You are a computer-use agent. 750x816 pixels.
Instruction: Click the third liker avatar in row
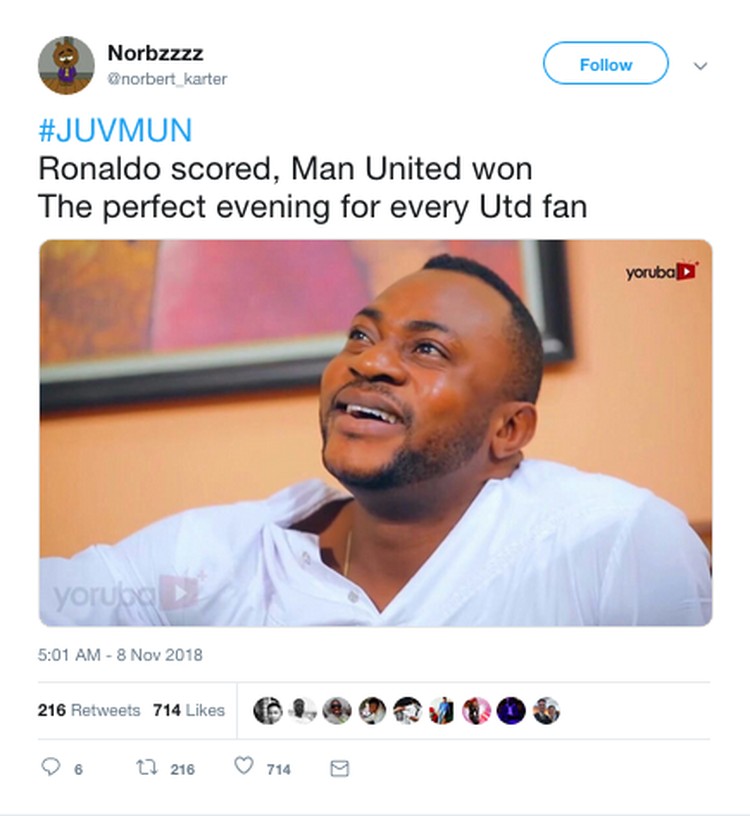(337, 710)
